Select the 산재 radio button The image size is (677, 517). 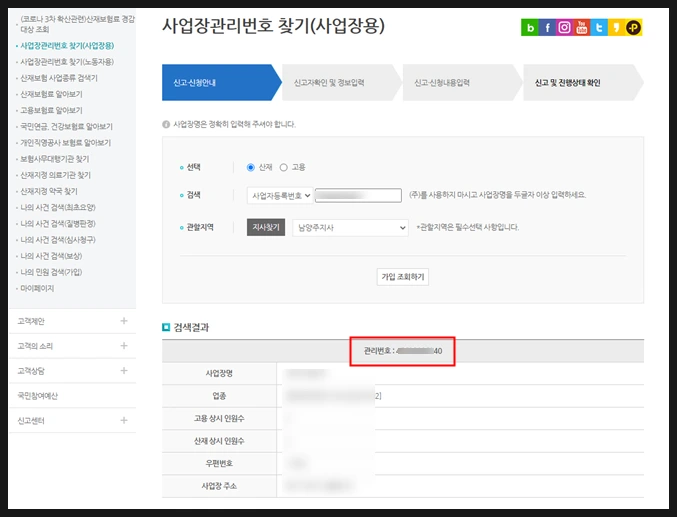pos(250,167)
